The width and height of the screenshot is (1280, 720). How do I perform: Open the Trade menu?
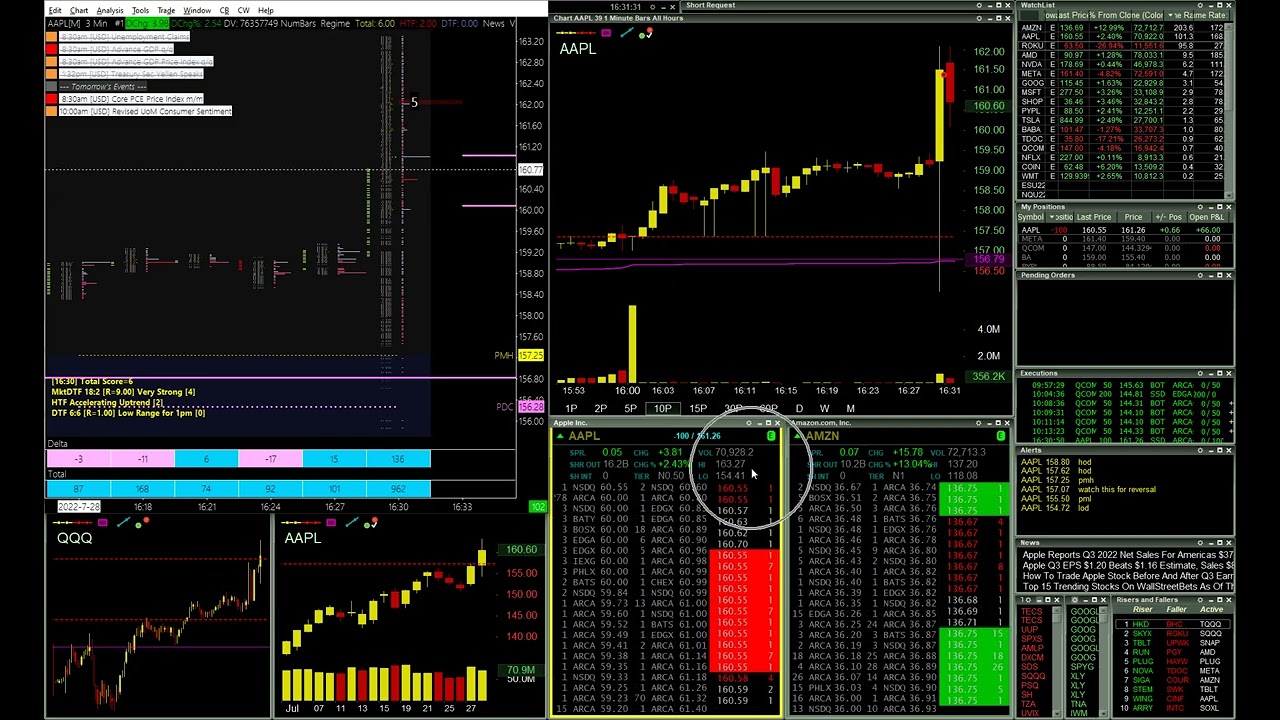(x=166, y=11)
